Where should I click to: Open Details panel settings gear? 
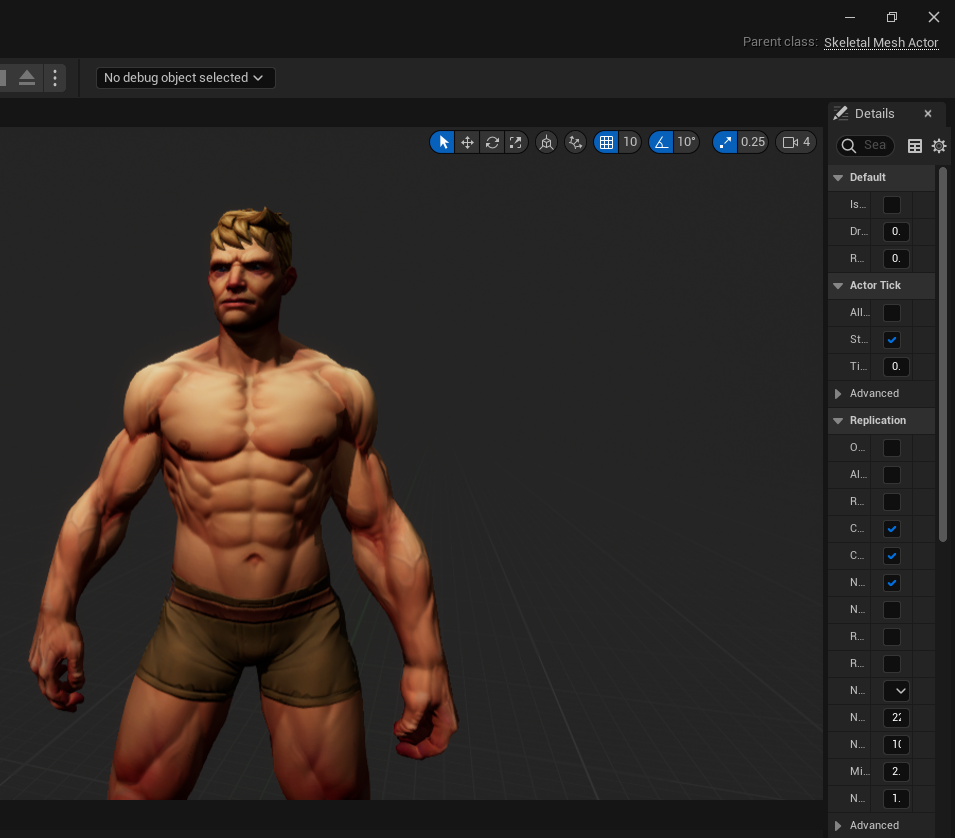coord(939,146)
